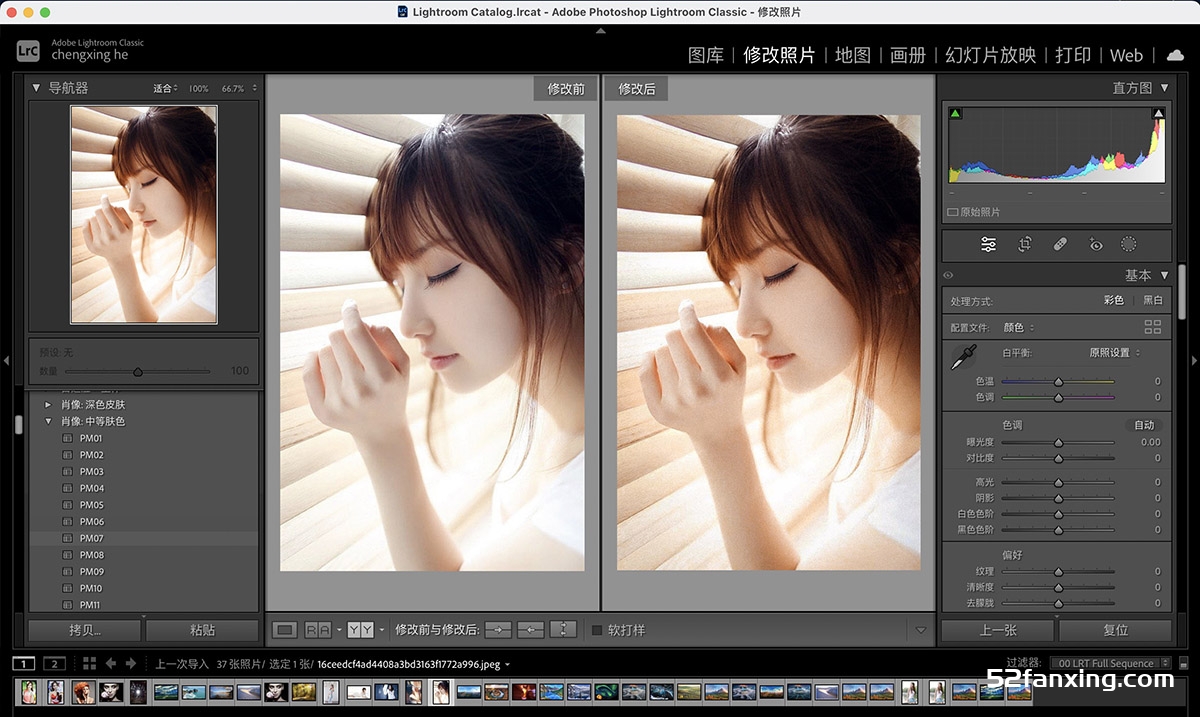
Task: Choose 黑白 treatment option
Action: pos(1153,300)
